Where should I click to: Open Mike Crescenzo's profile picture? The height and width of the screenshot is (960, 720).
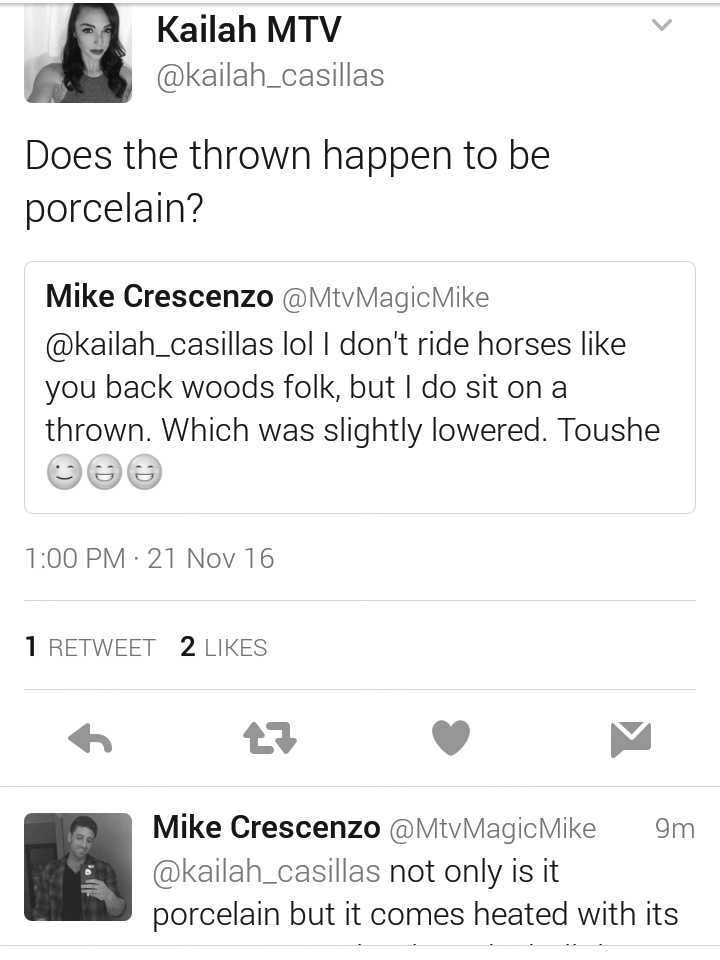click(78, 867)
